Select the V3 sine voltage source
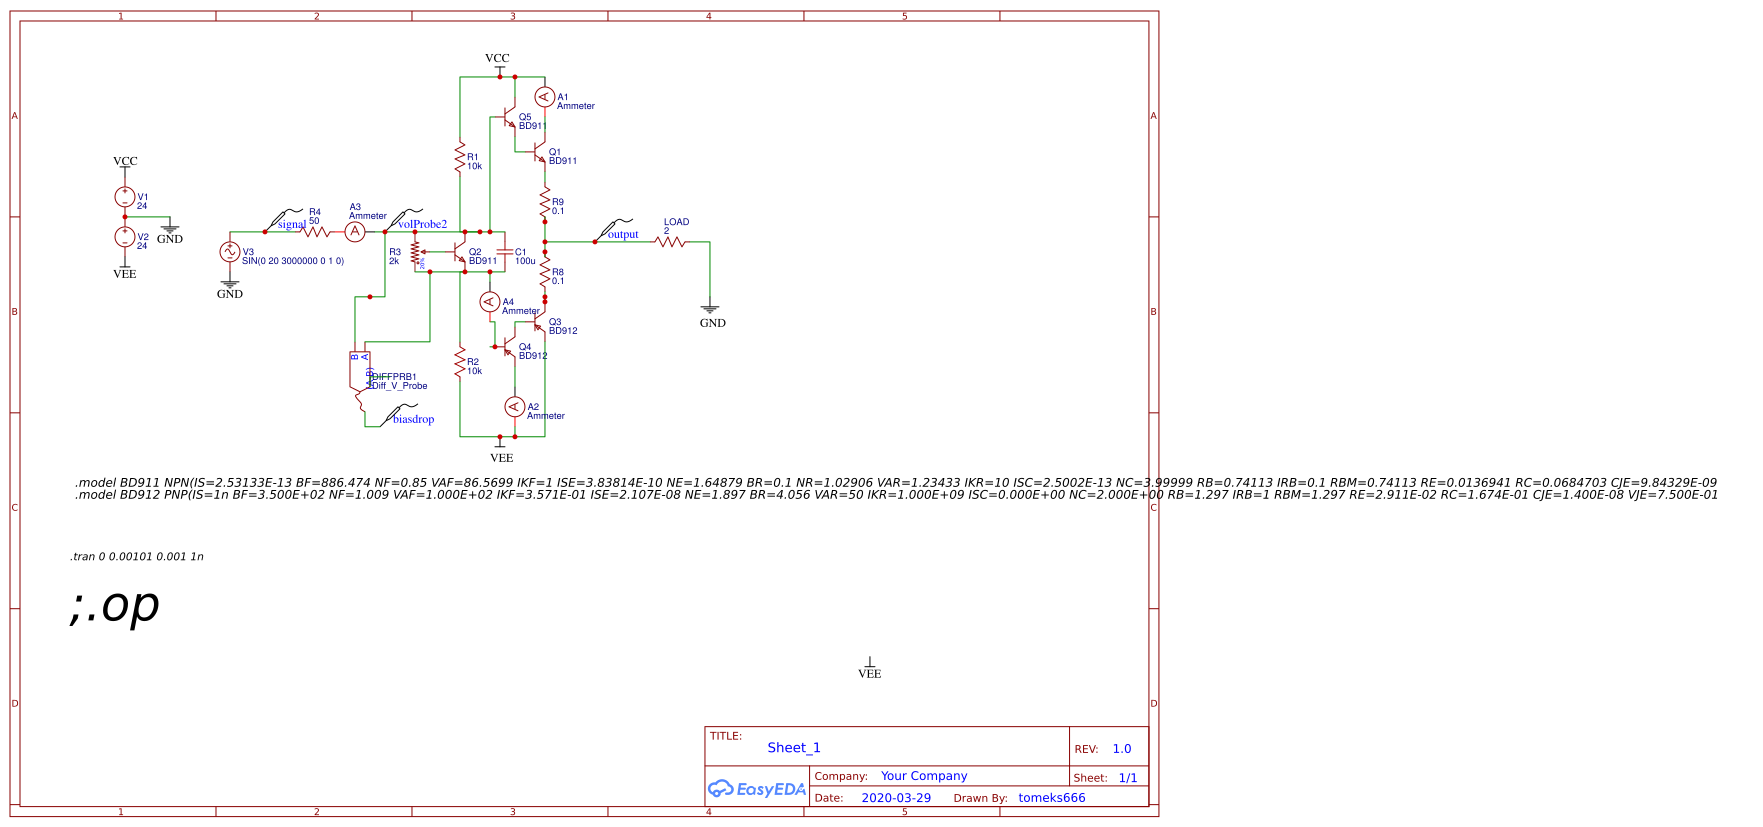This screenshot has width=1763, height=827. (229, 252)
